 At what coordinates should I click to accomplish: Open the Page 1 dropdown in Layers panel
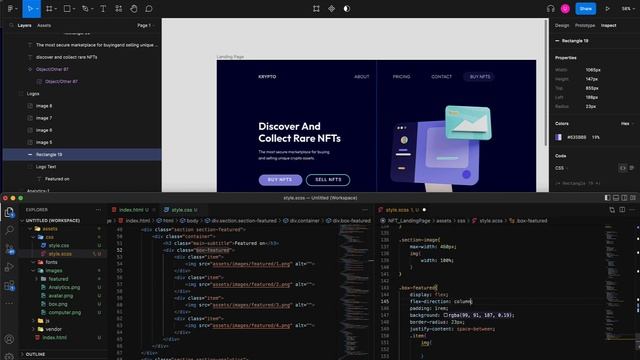pos(145,25)
